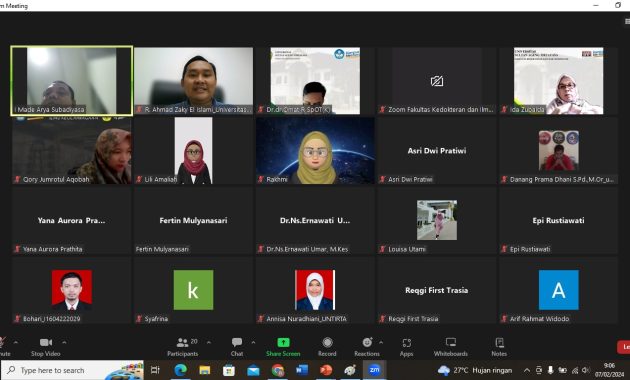Expand the arrow next to Chat
This screenshot has height=380, width=630.
(x=253, y=343)
